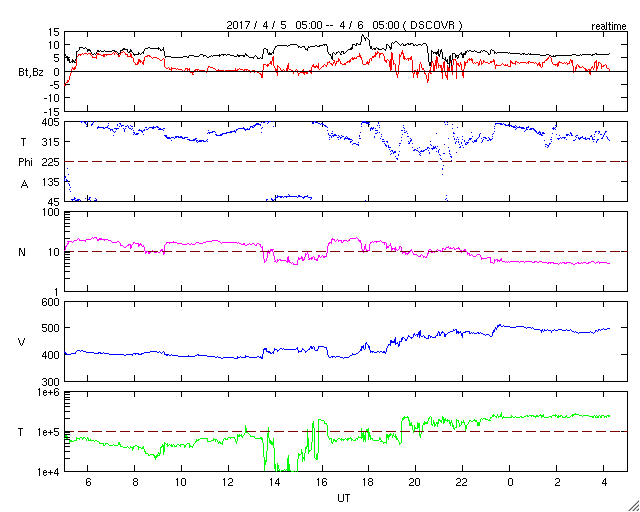640x512 pixels.
Task: Click the "18" hour tick on UT axis
Action: click(369, 482)
